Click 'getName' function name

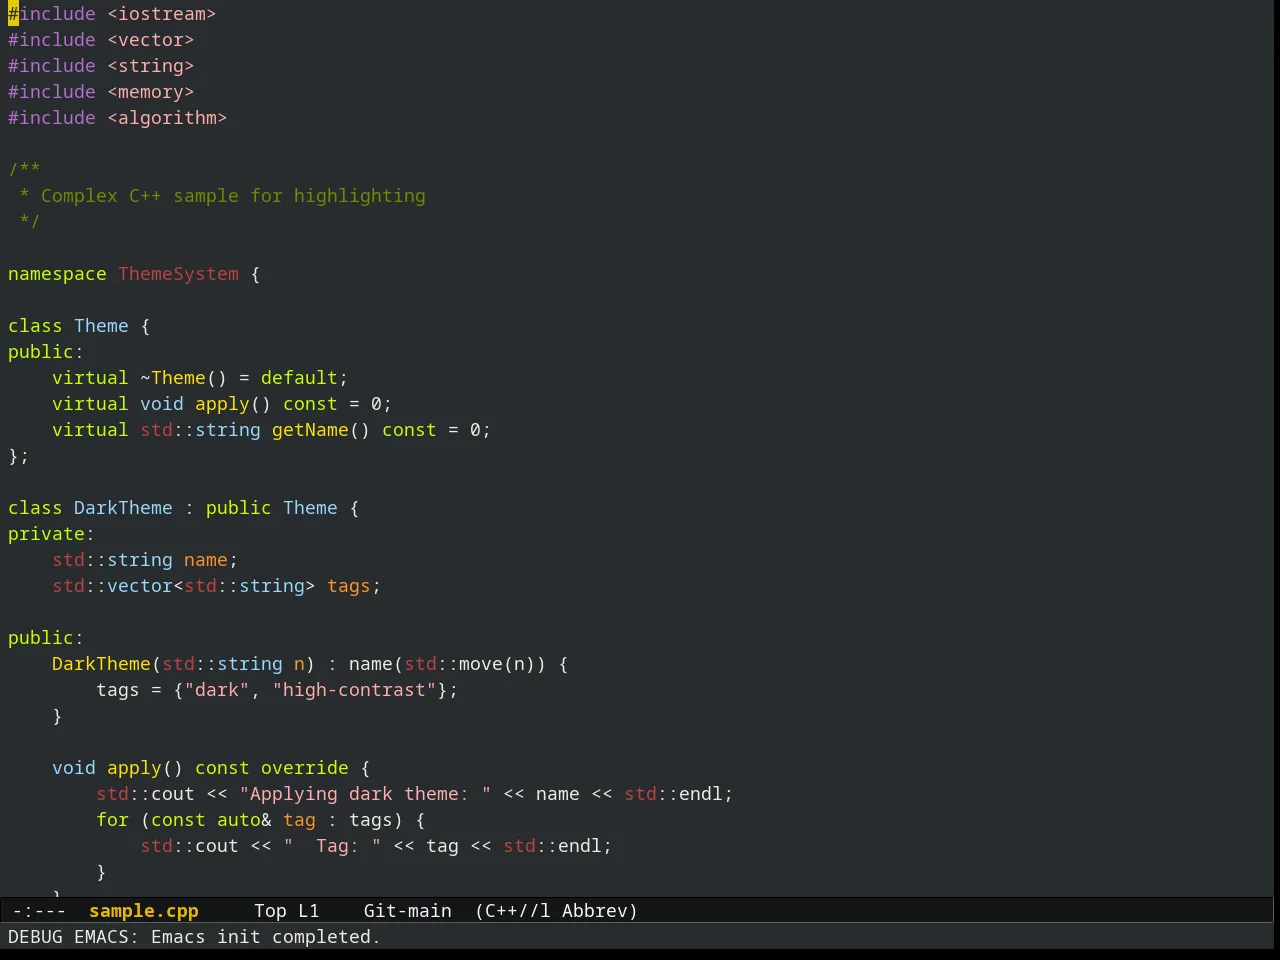point(310,430)
